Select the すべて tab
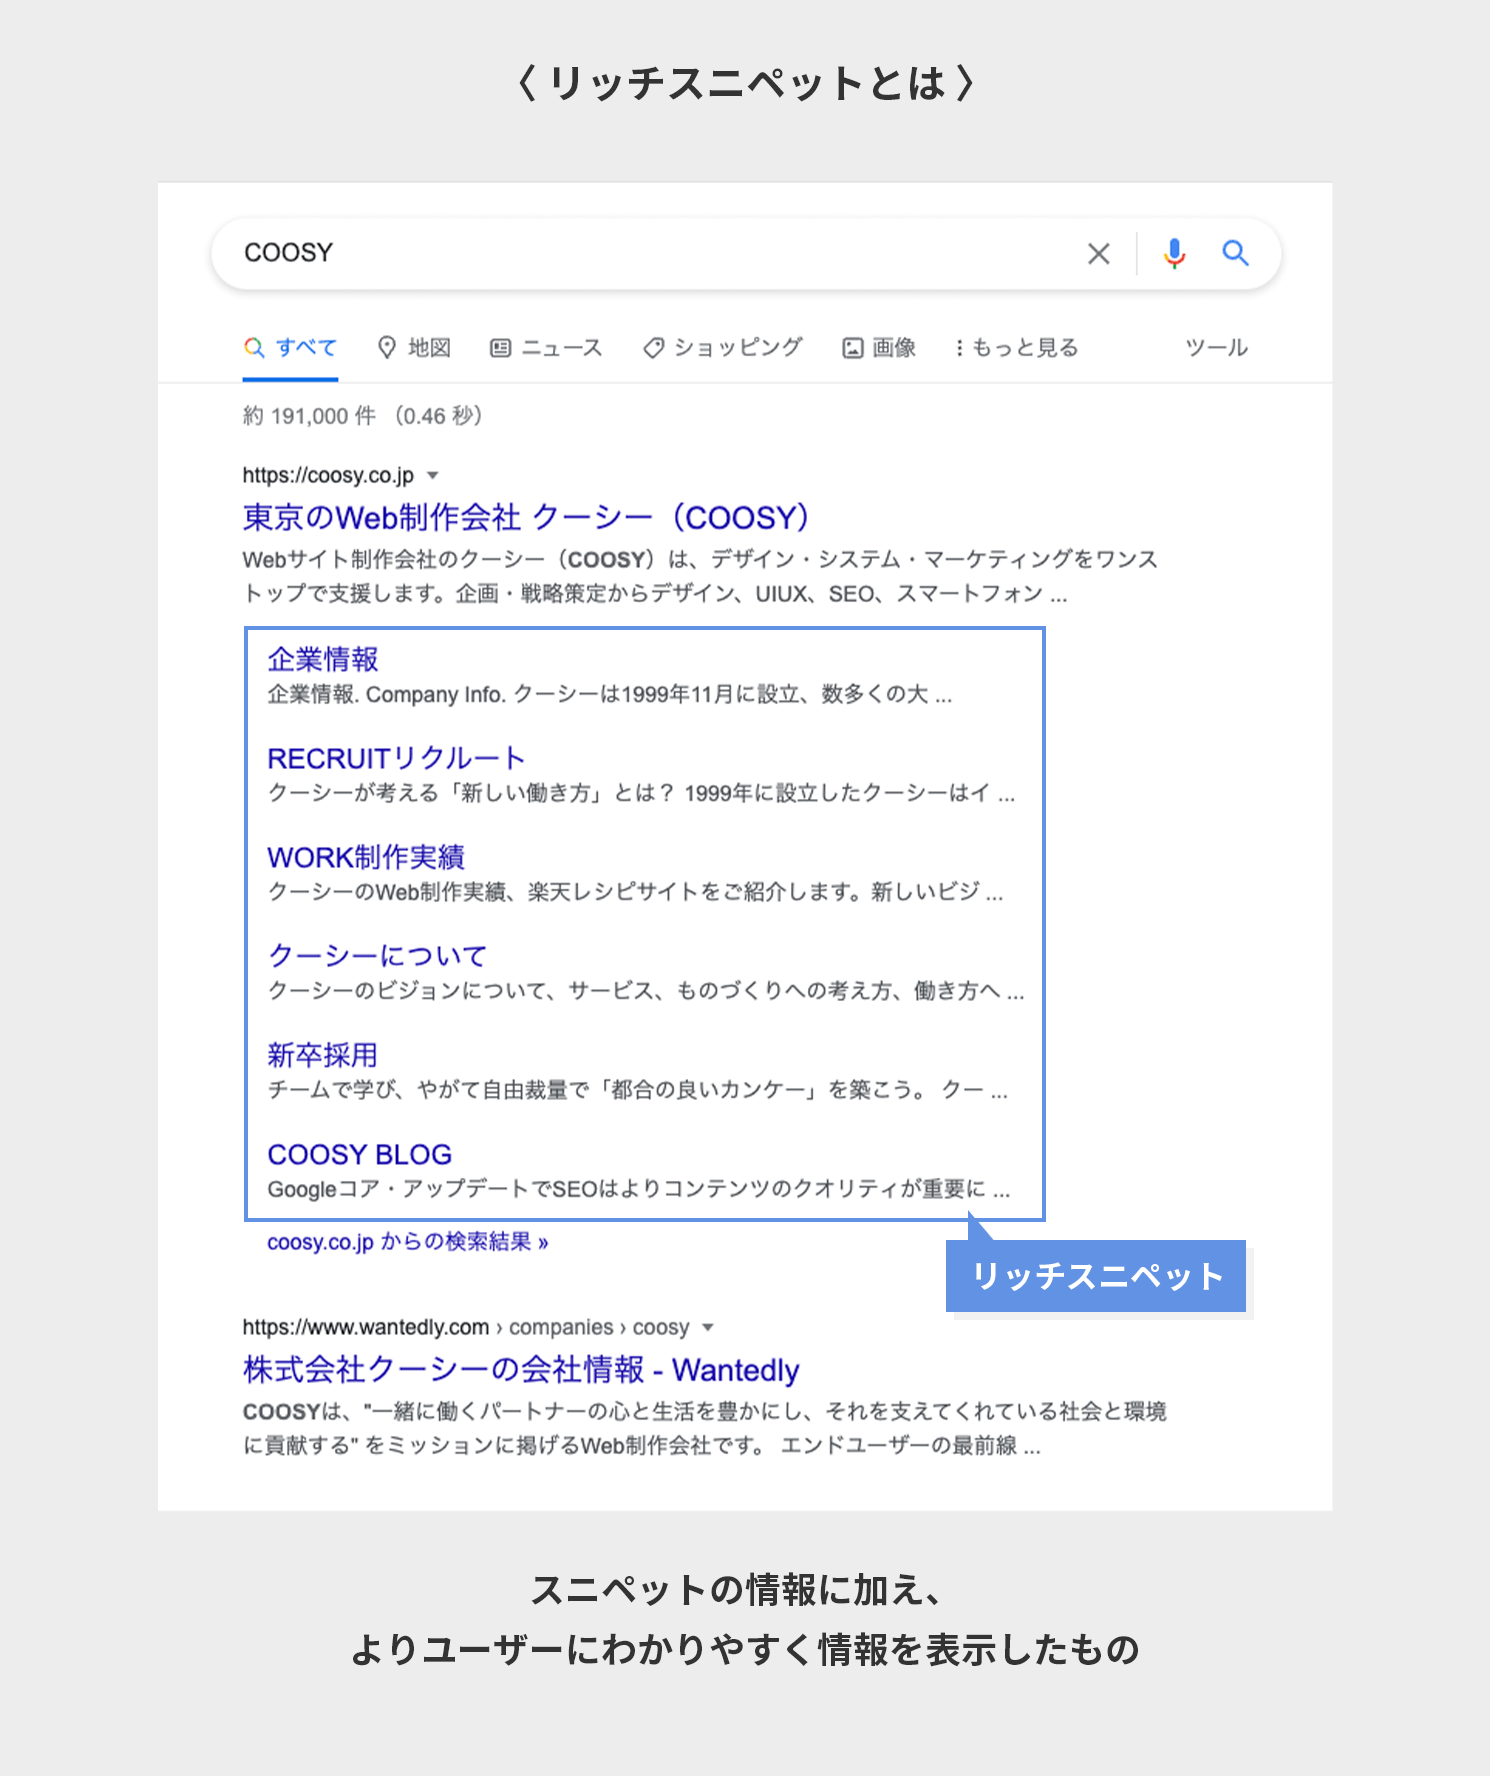This screenshot has width=1490, height=1776. click(x=290, y=348)
